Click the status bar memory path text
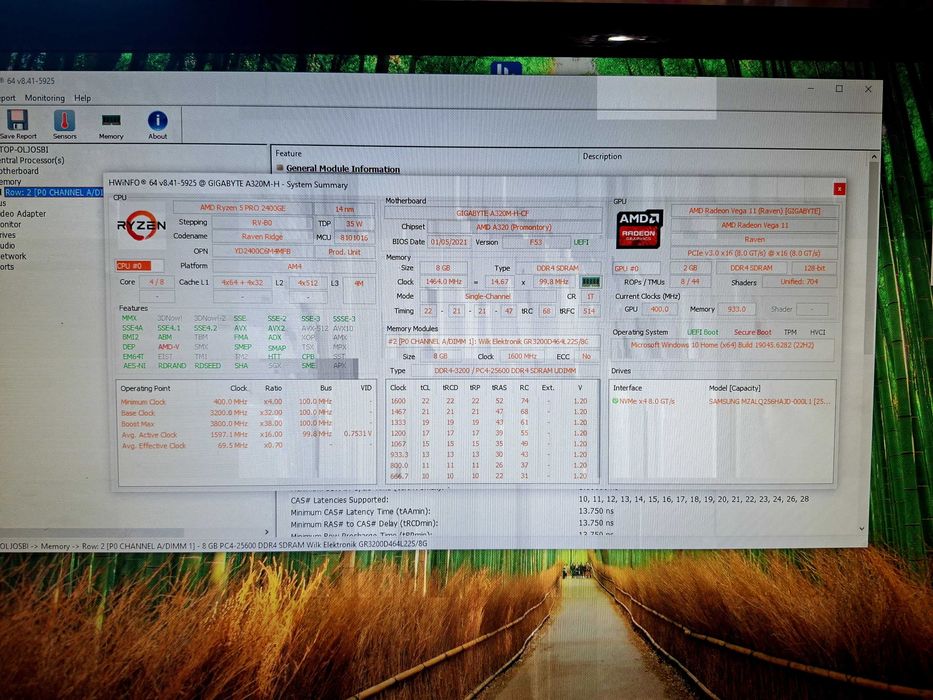 [214, 545]
